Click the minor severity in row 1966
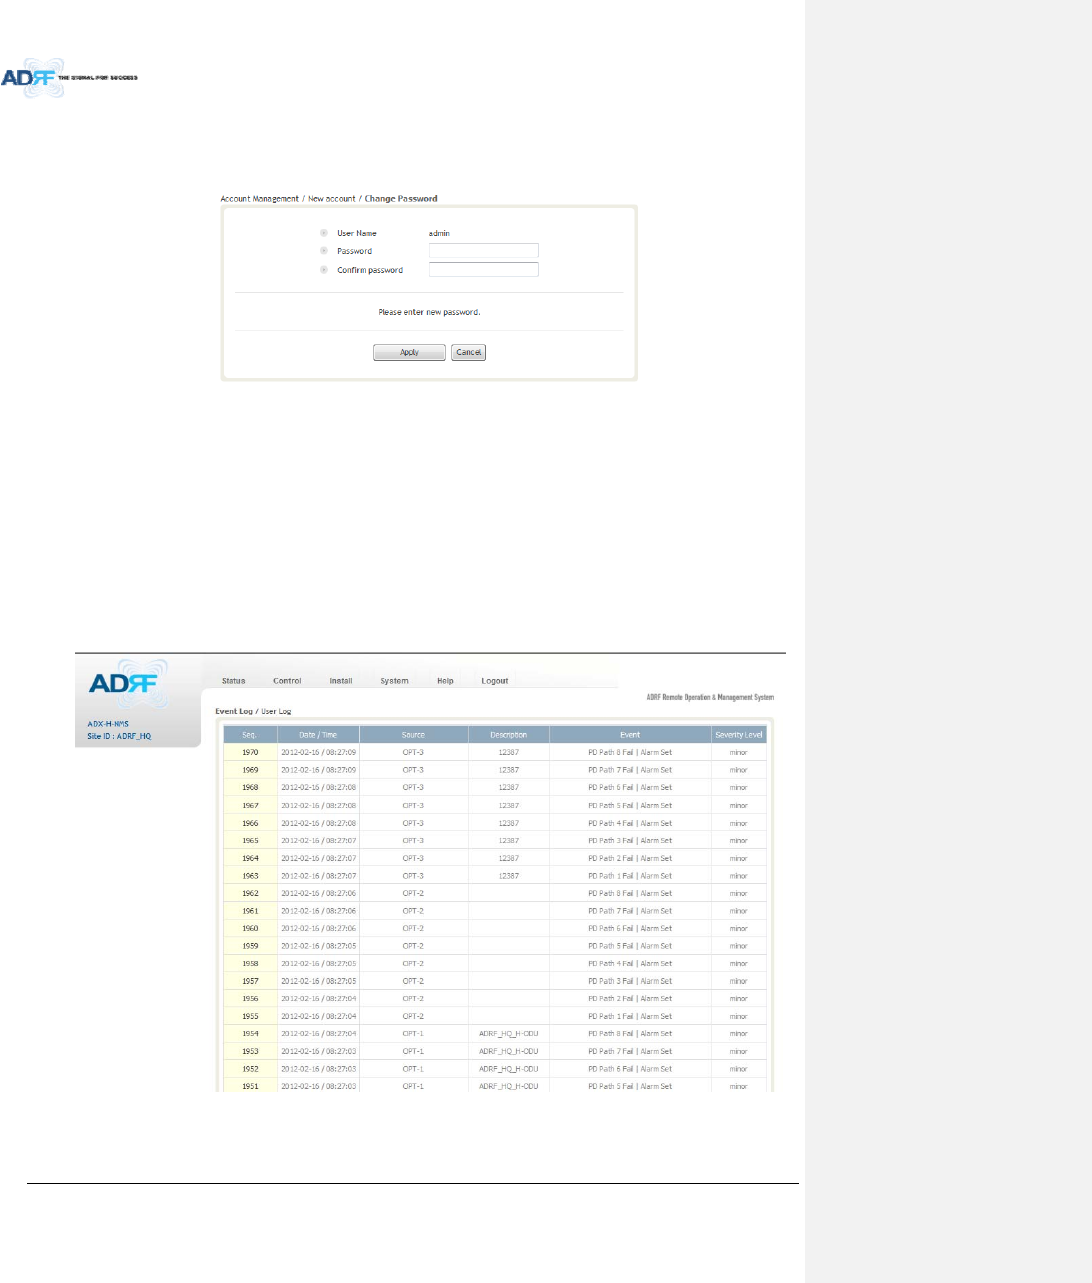 (x=738, y=823)
